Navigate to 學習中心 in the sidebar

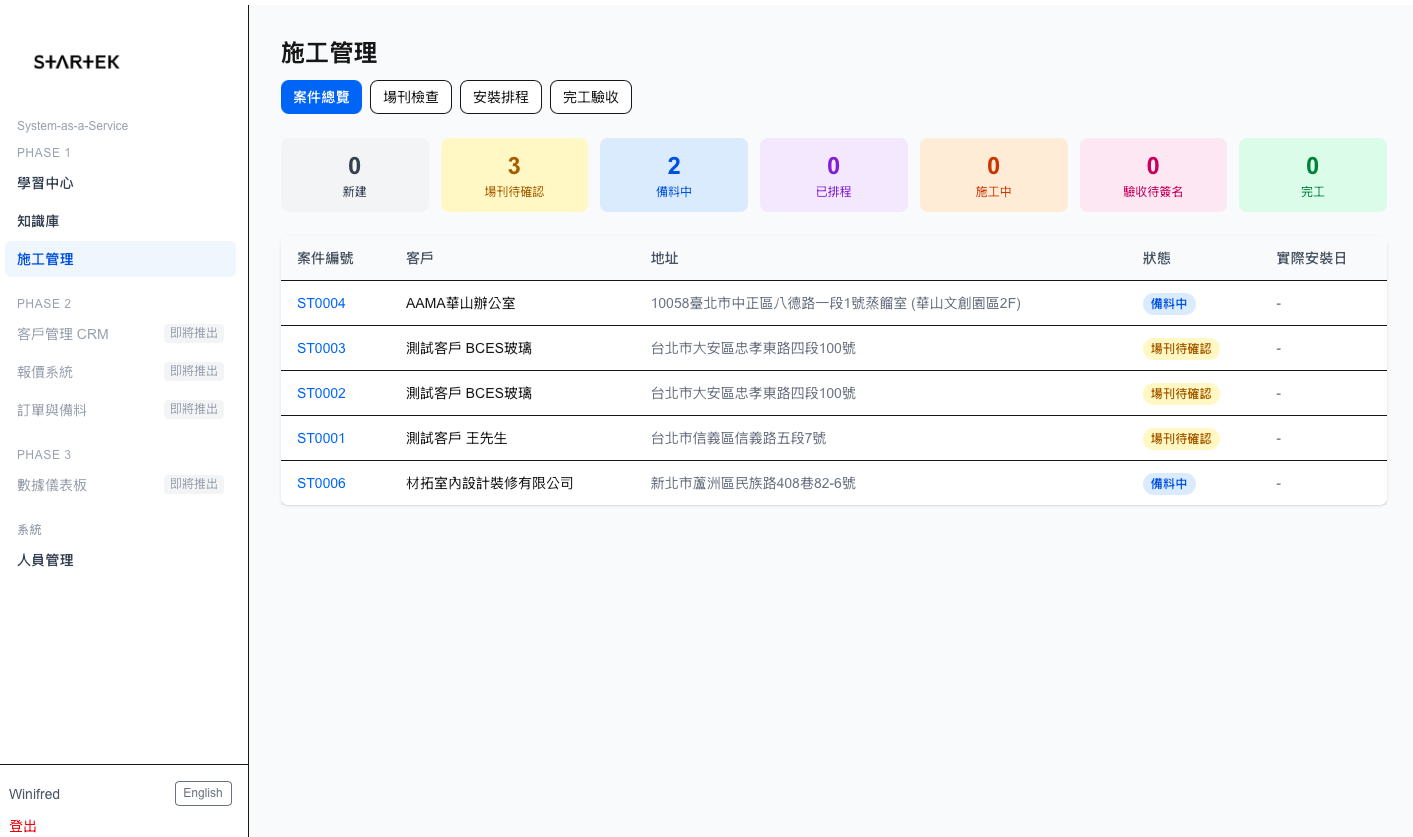click(44, 183)
